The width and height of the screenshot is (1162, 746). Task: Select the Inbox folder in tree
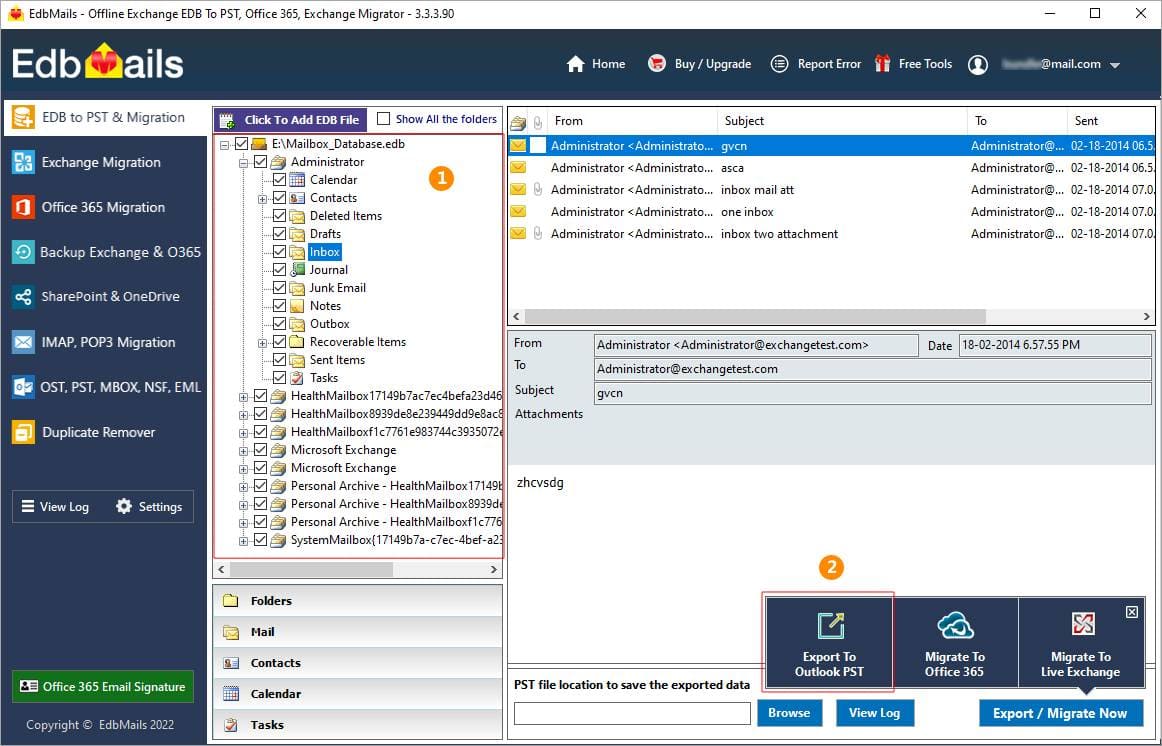coord(325,252)
